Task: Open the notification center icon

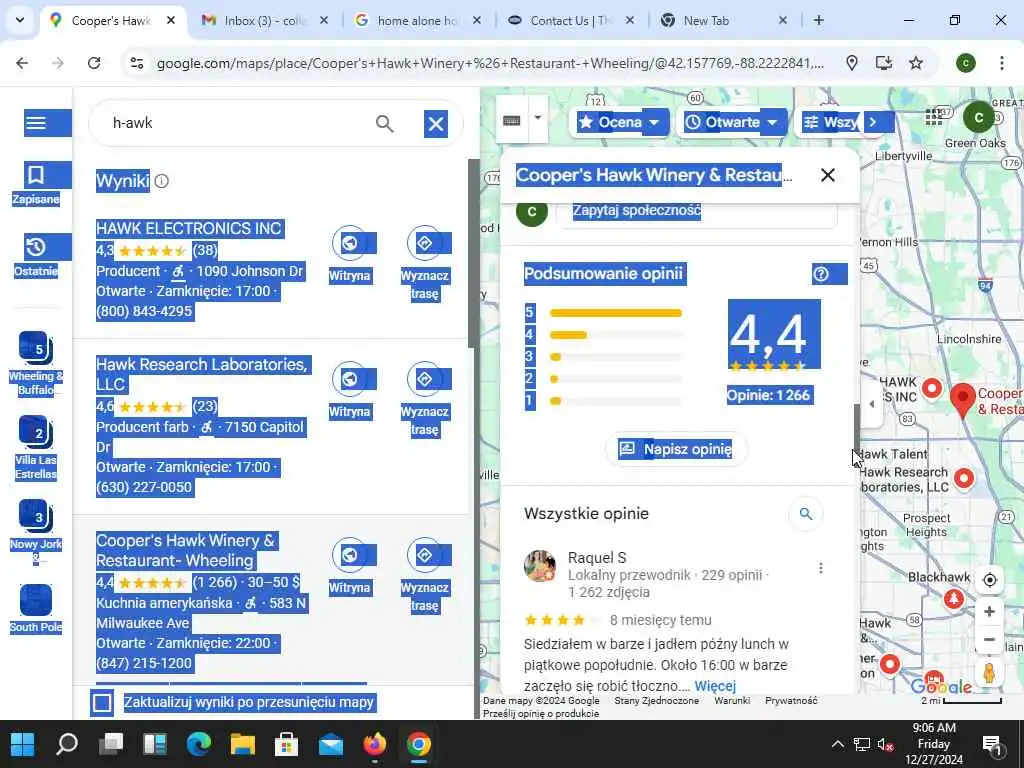Action: click(991, 744)
